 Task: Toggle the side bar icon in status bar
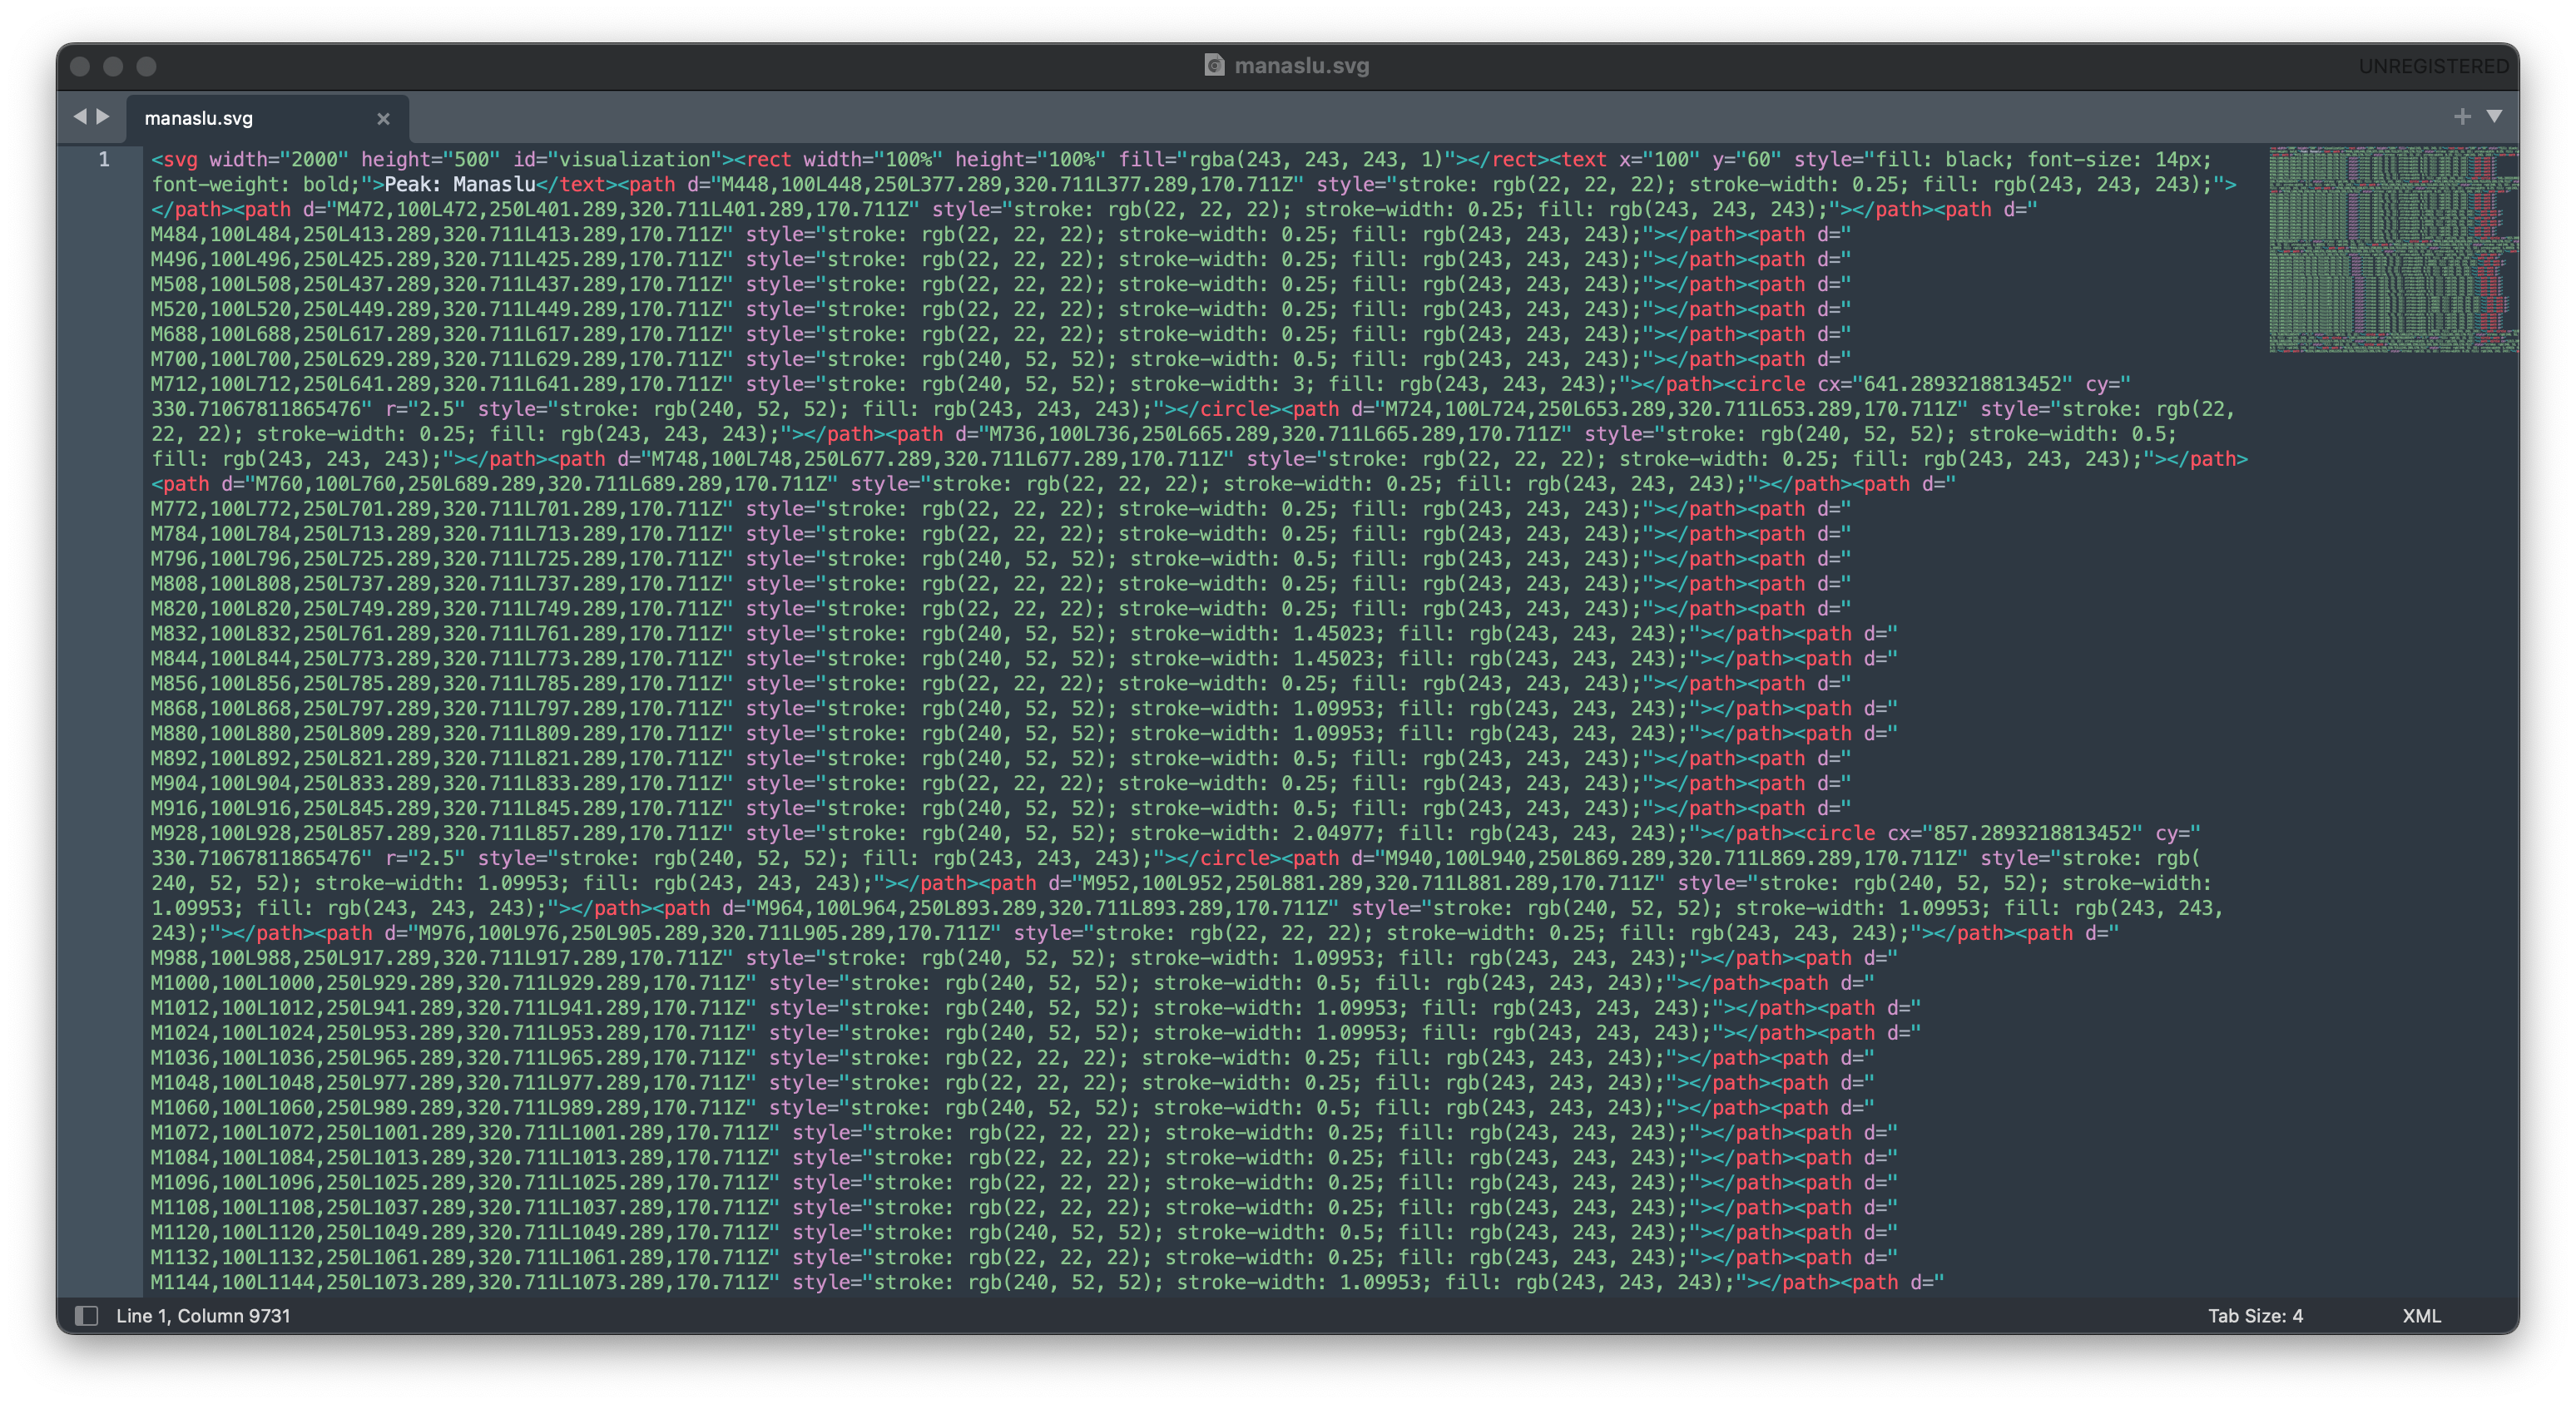87,1316
